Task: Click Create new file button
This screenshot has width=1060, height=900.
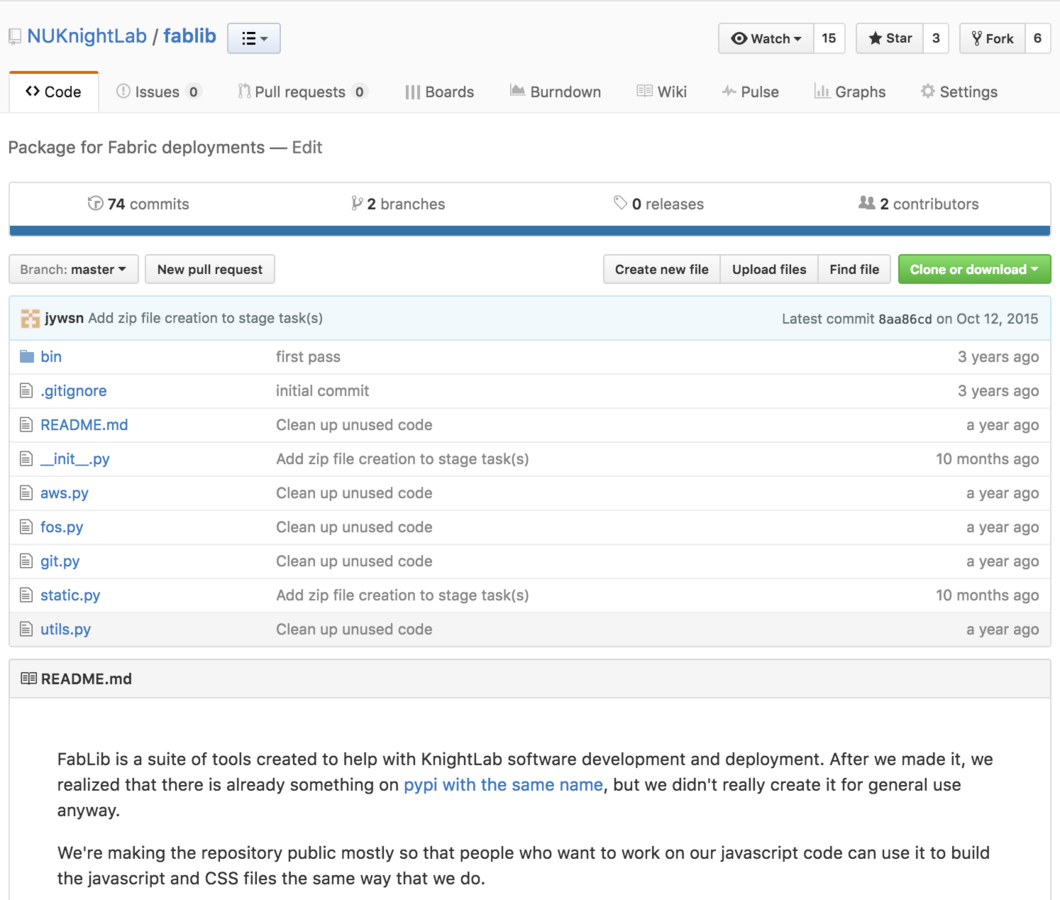Action: tap(662, 269)
